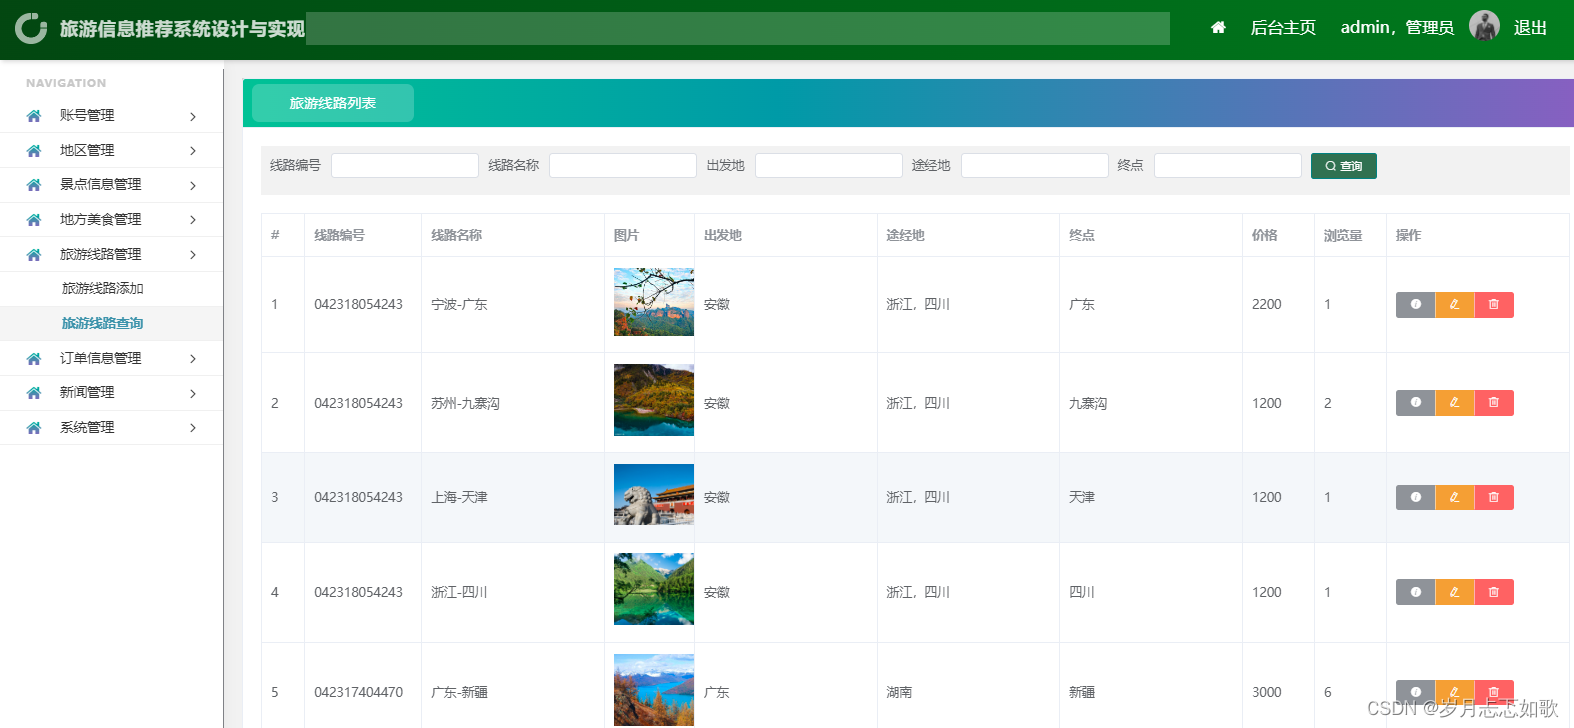This screenshot has width=1574, height=728.
Task: Expand the 账号管理 chevron arrow
Action: tap(193, 117)
